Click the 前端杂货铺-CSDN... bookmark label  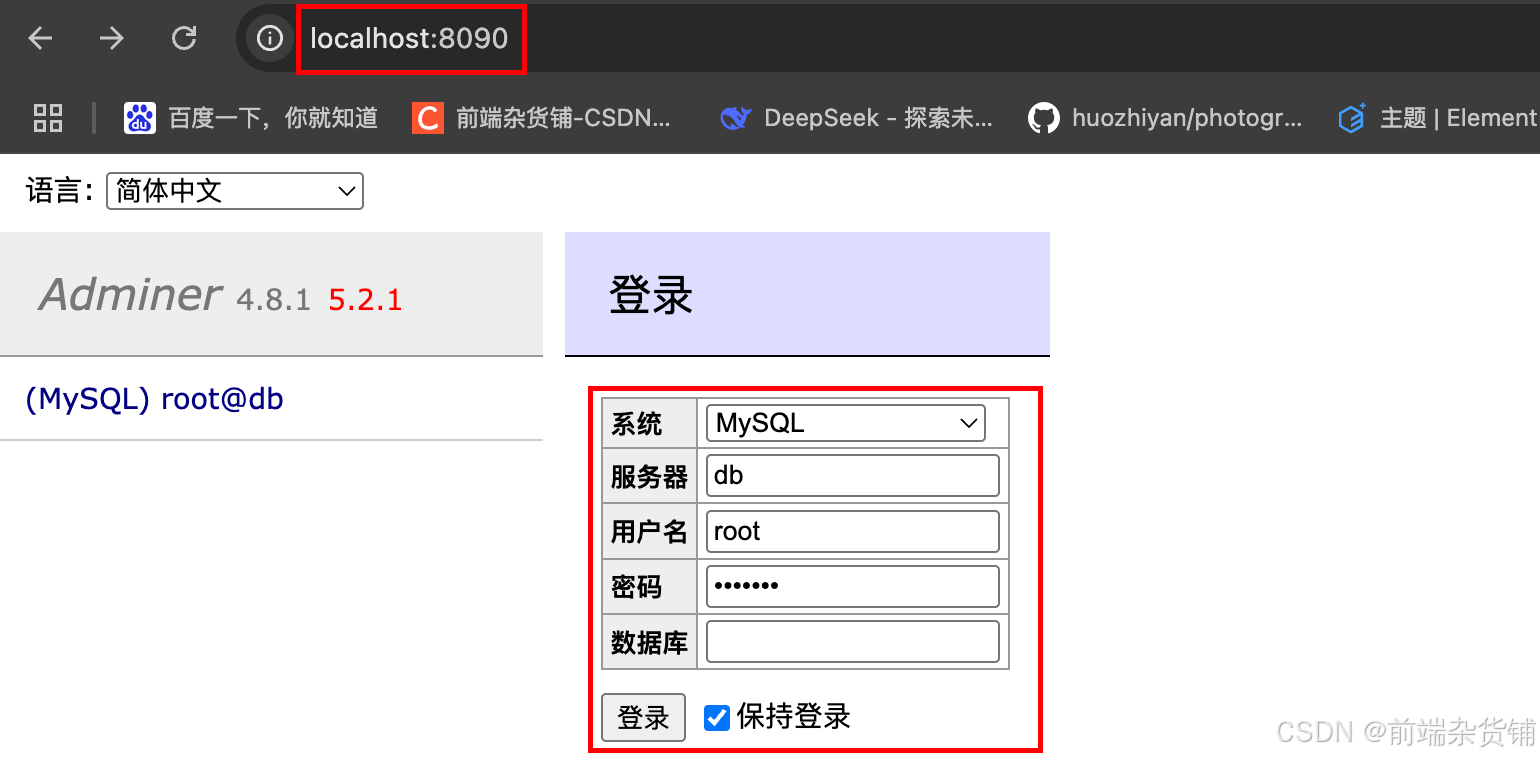tap(563, 118)
